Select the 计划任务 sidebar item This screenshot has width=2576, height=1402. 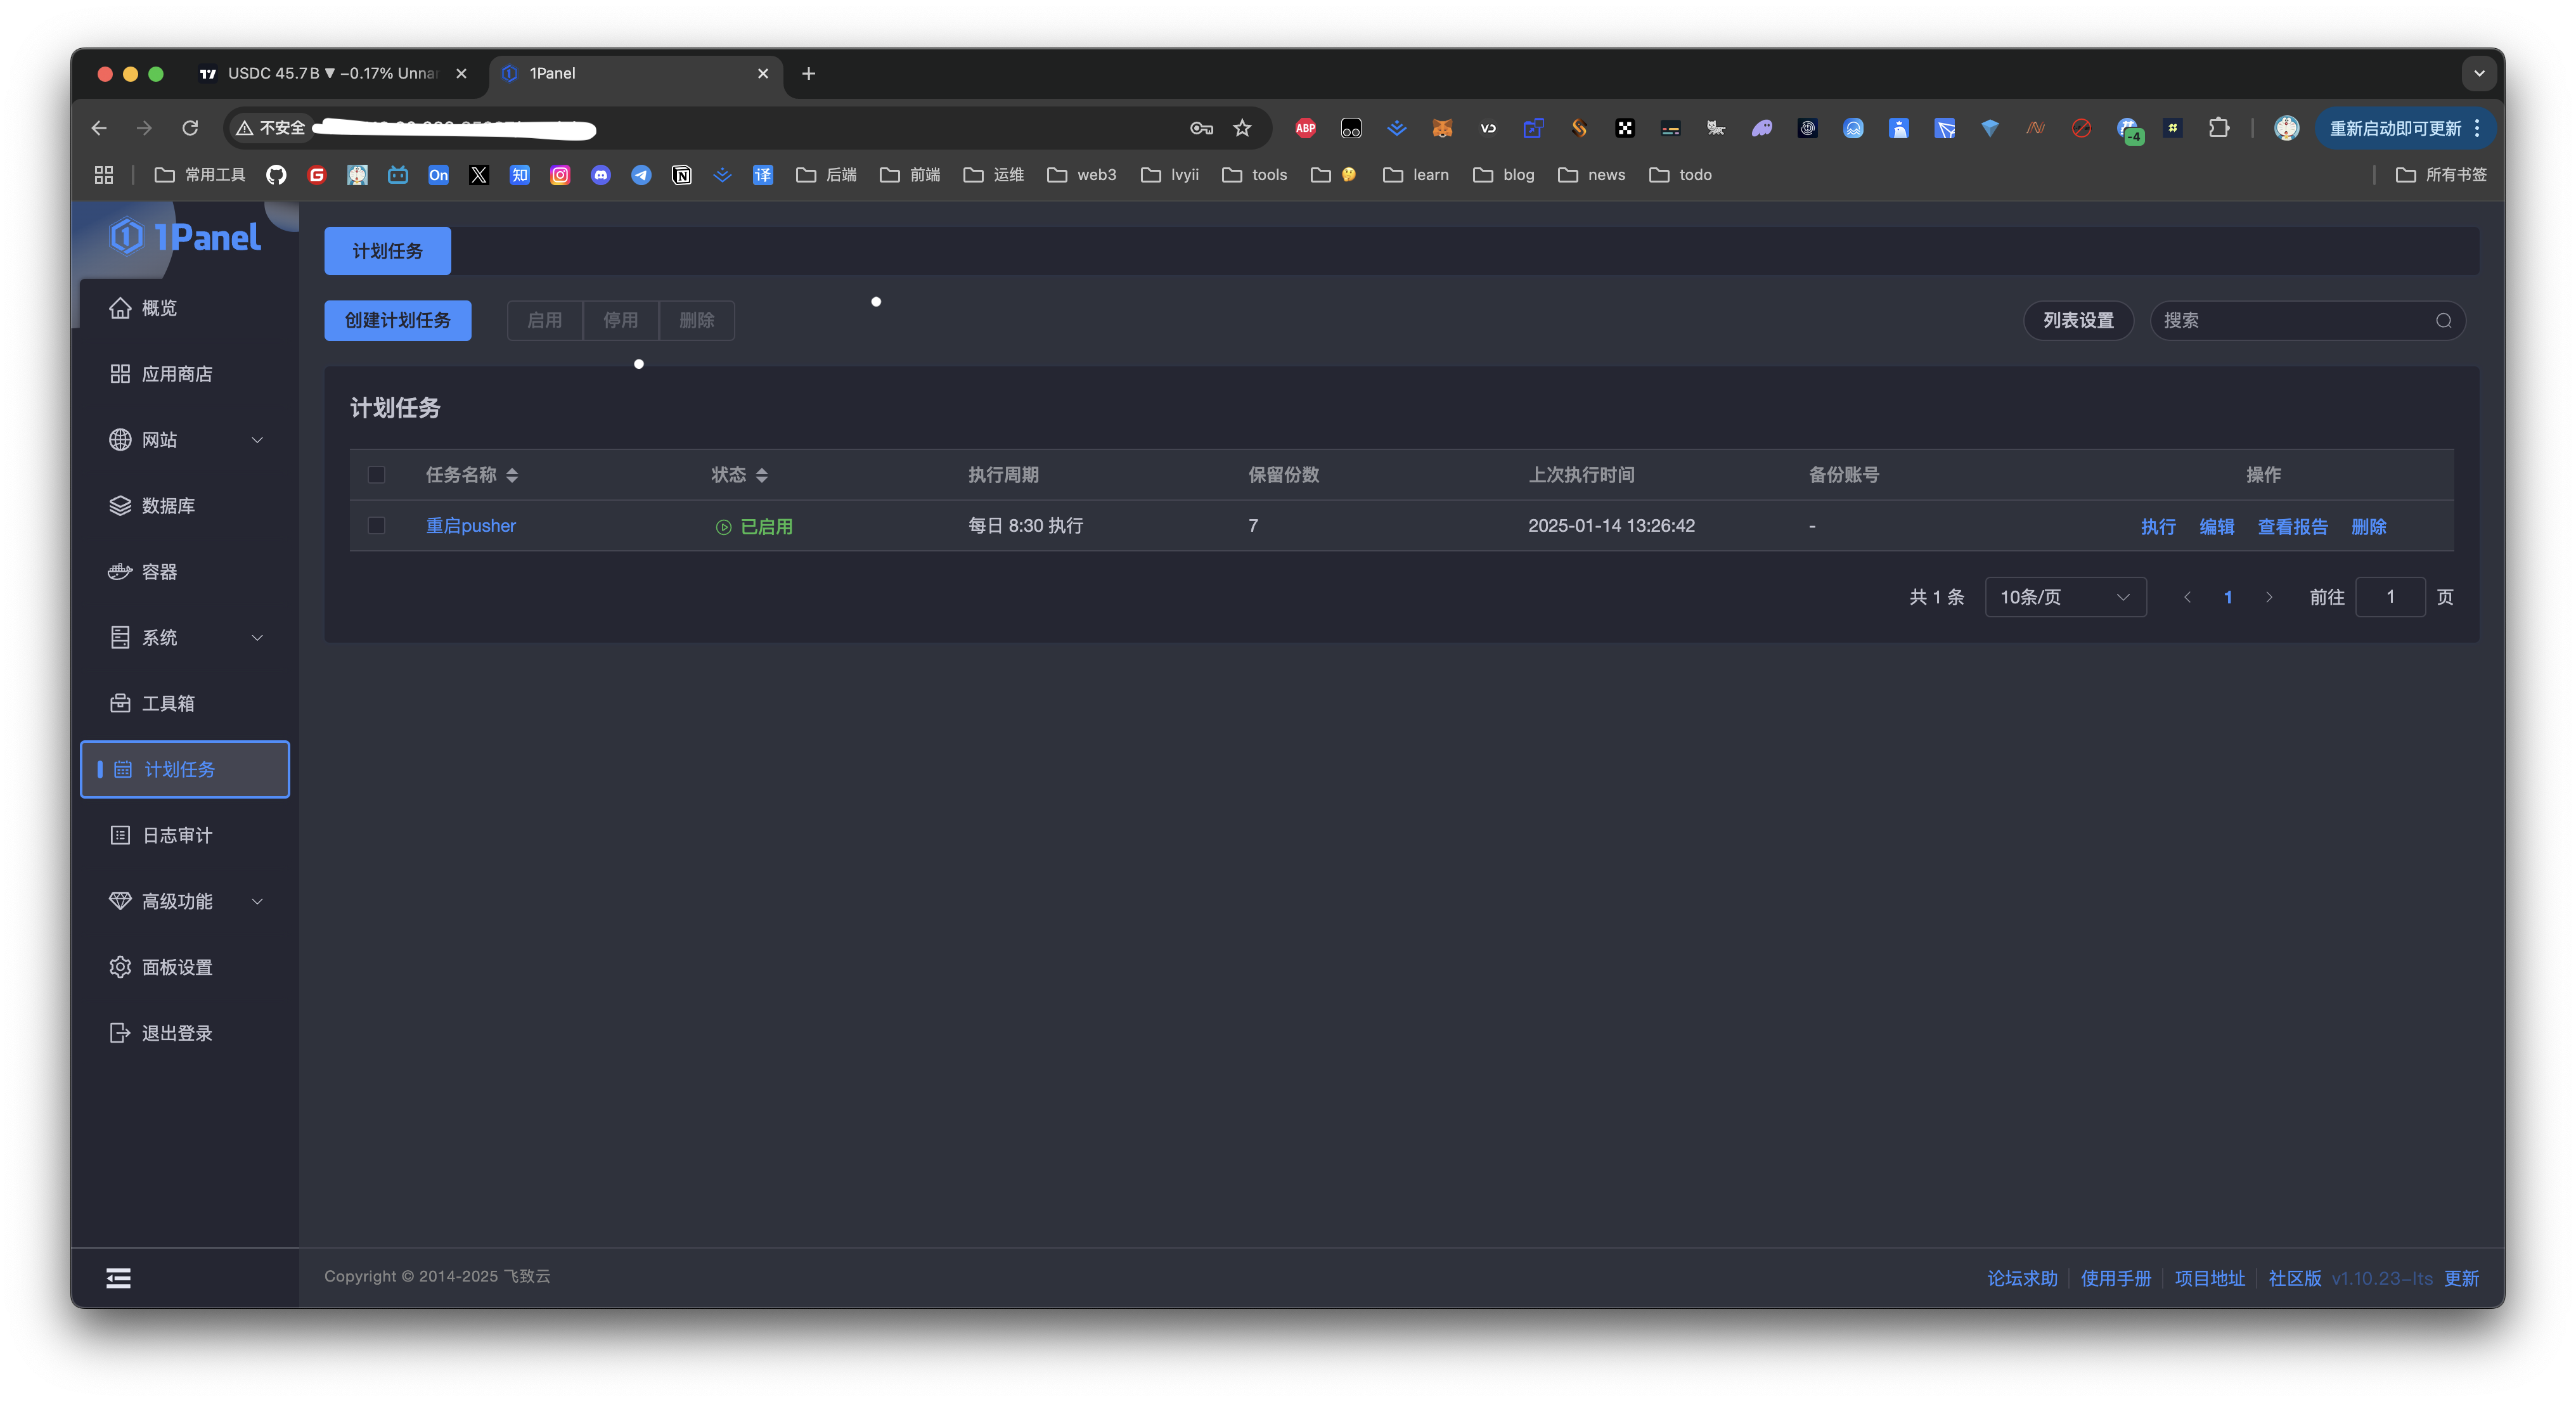pyautogui.click(x=185, y=769)
